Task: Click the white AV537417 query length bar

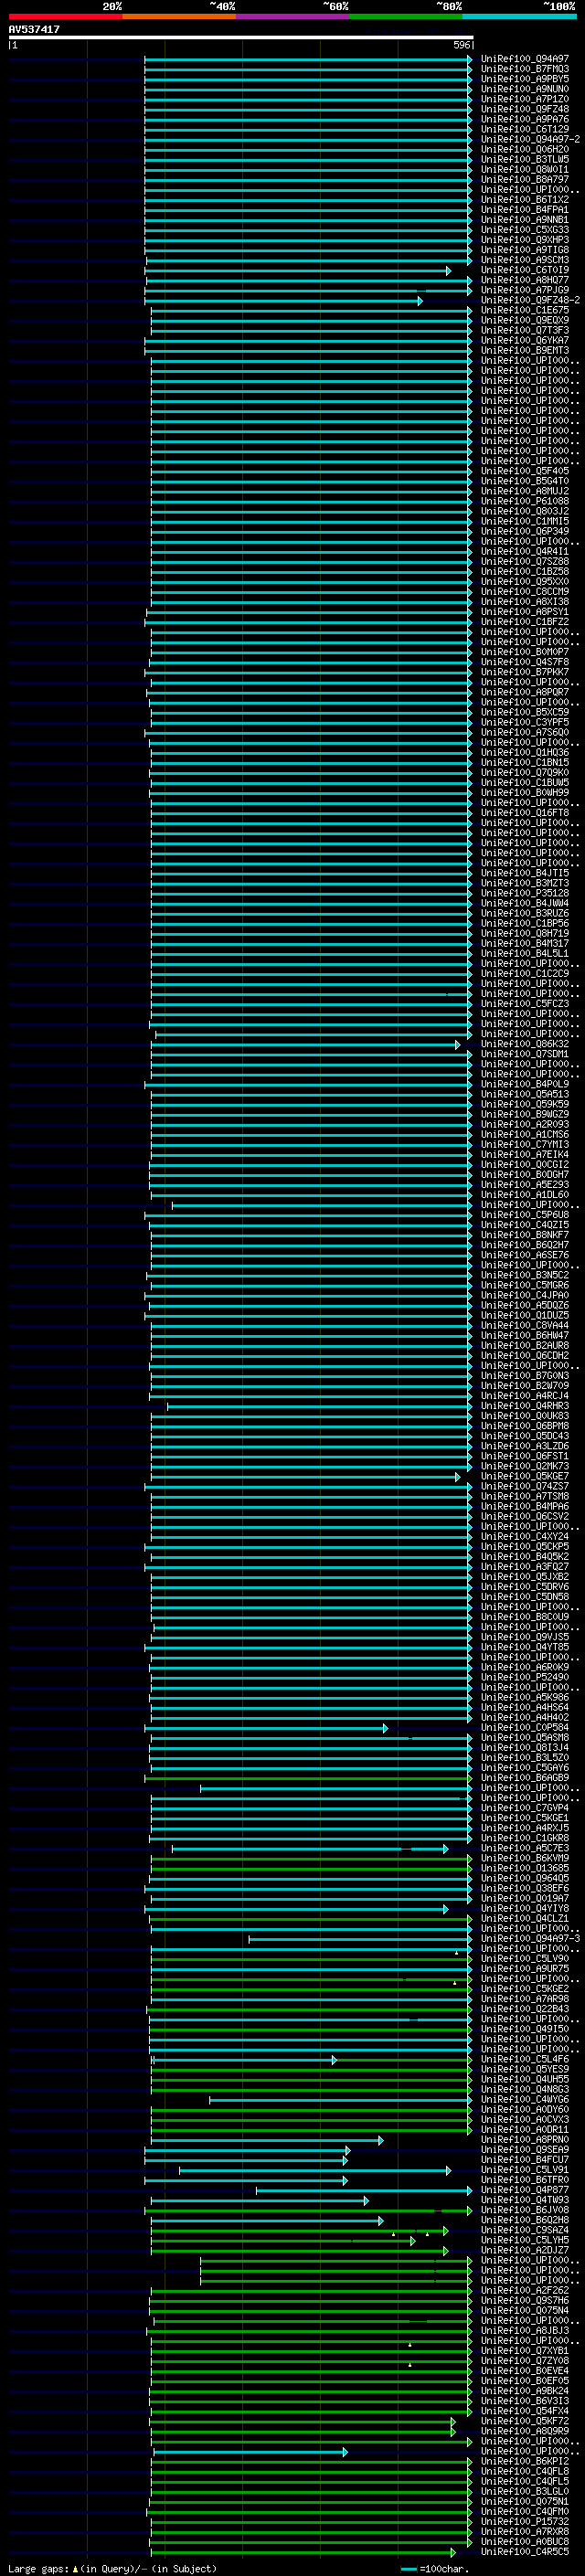Action: [x=240, y=37]
